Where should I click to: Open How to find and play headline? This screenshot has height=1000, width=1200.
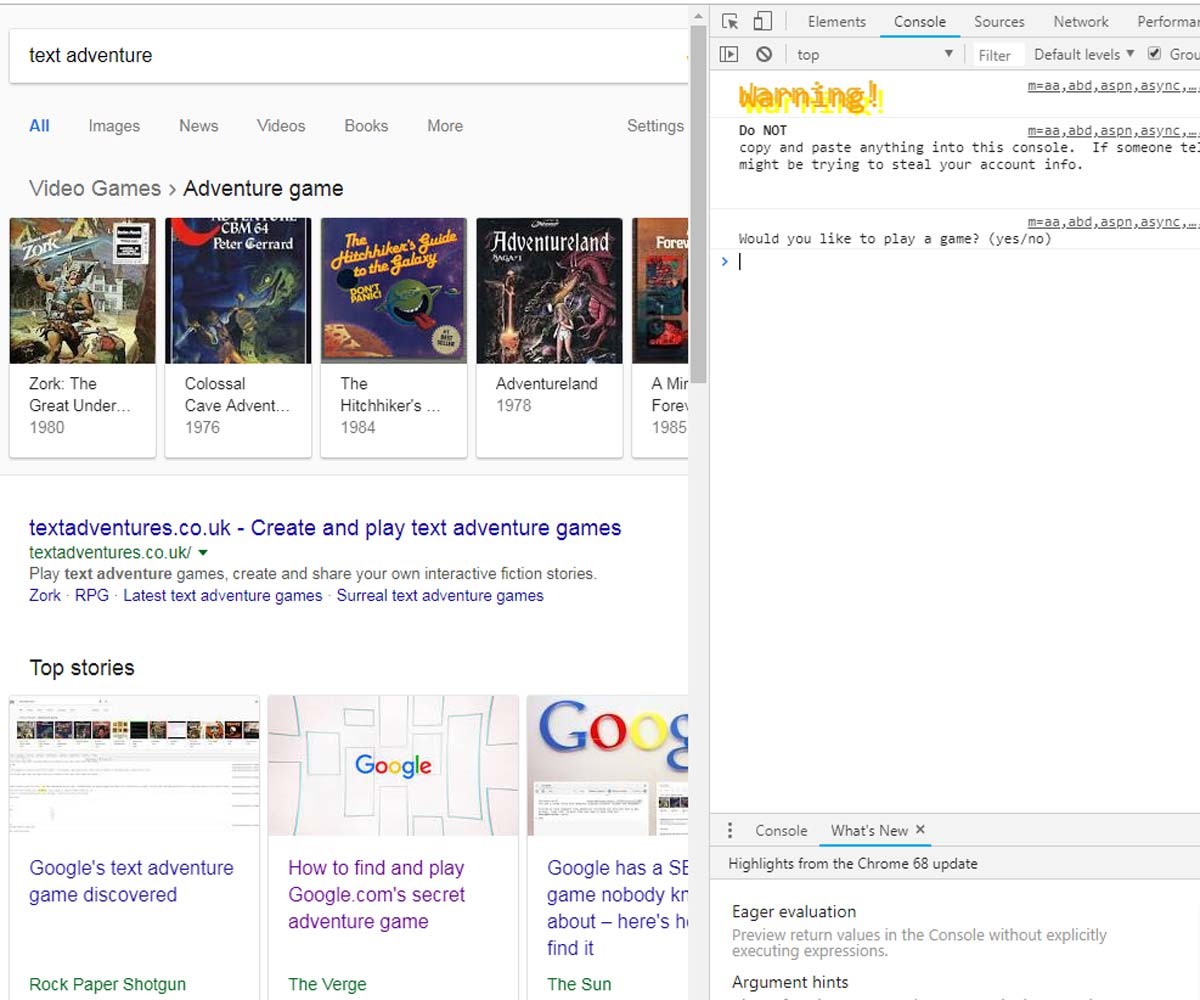(376, 894)
